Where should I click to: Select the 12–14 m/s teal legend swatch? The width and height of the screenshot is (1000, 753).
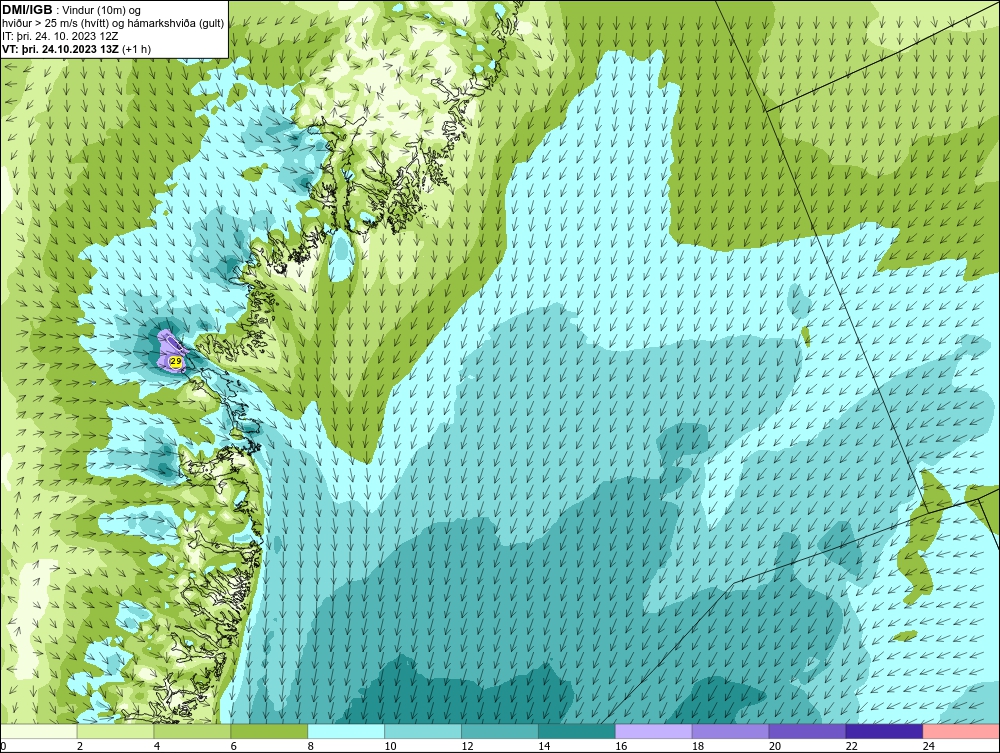(500, 731)
